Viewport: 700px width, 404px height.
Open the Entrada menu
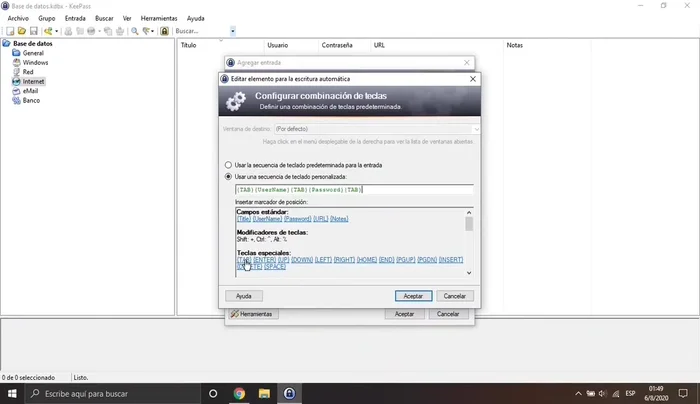pyautogui.click(x=75, y=18)
